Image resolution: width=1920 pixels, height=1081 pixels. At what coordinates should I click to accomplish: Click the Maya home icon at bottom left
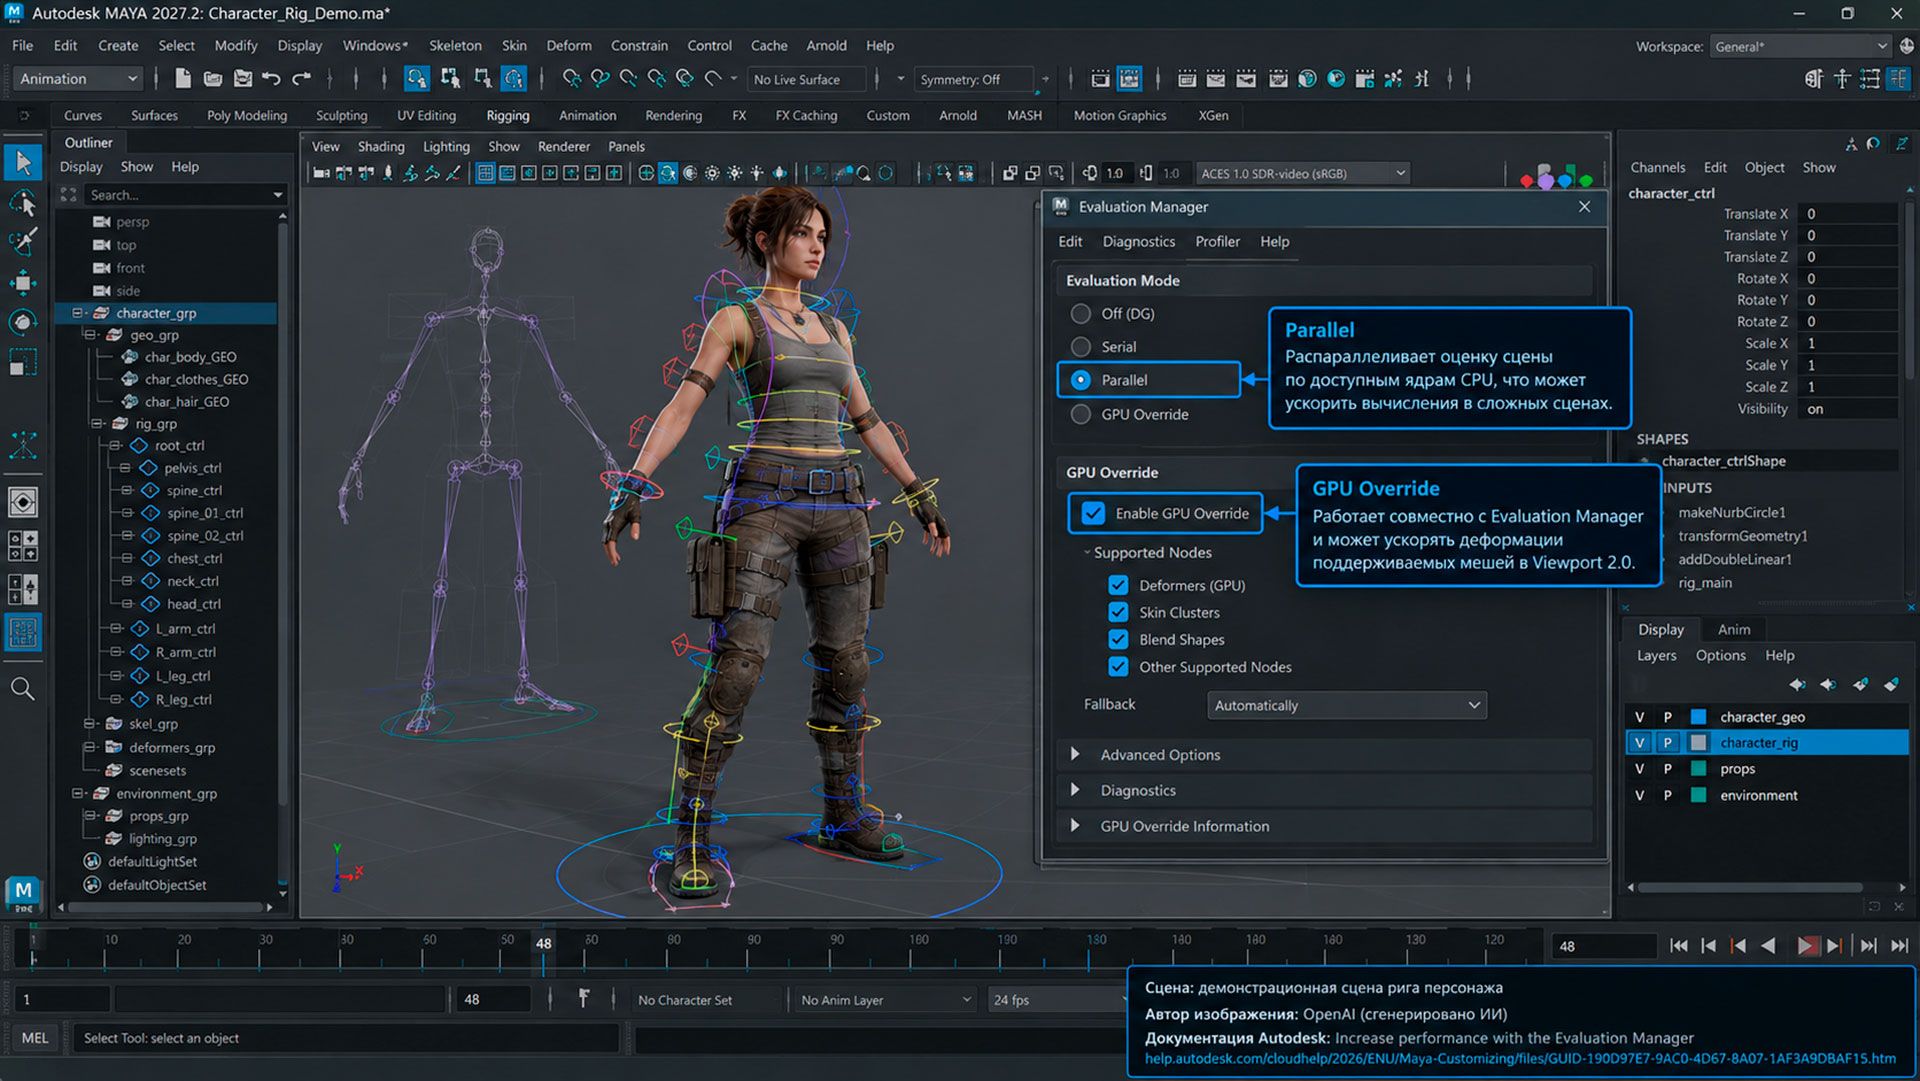(x=23, y=893)
